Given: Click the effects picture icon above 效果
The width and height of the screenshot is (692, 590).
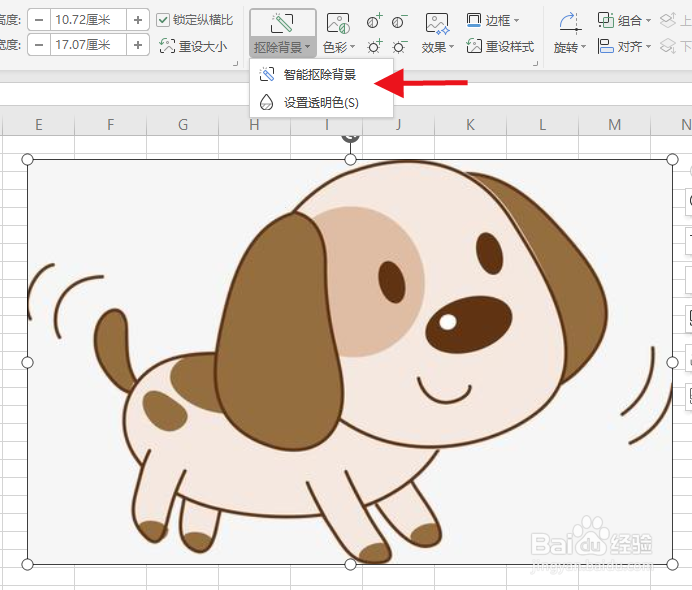Looking at the screenshot, I should pyautogui.click(x=437, y=23).
